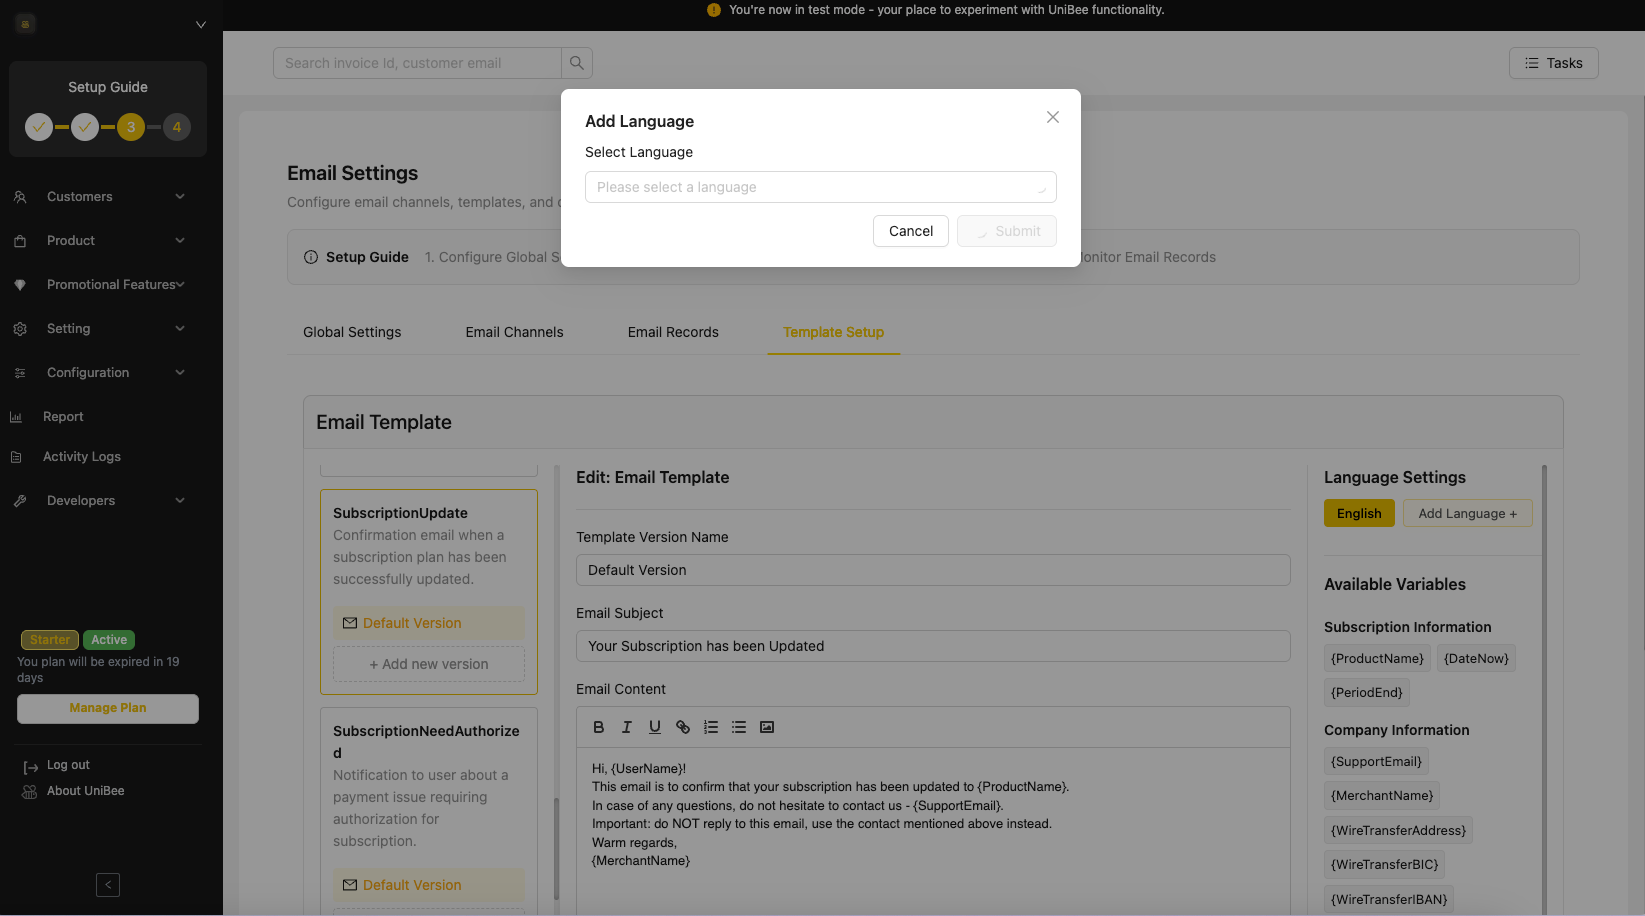
Task: Click the Manage Plan button
Action: [107, 708]
